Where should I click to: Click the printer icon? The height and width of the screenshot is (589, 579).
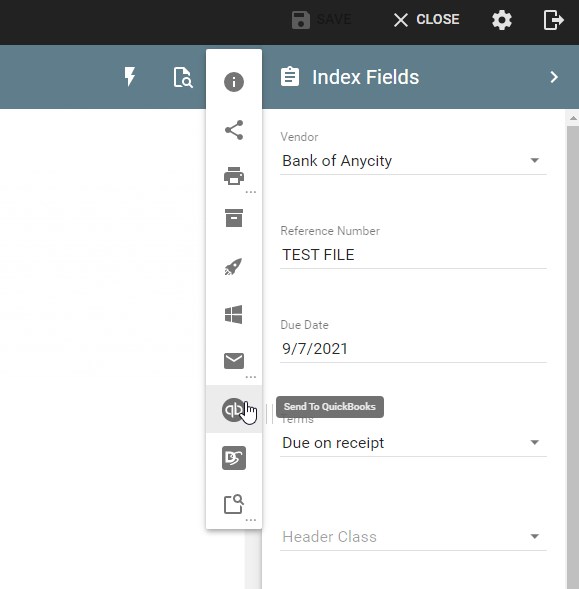(234, 176)
